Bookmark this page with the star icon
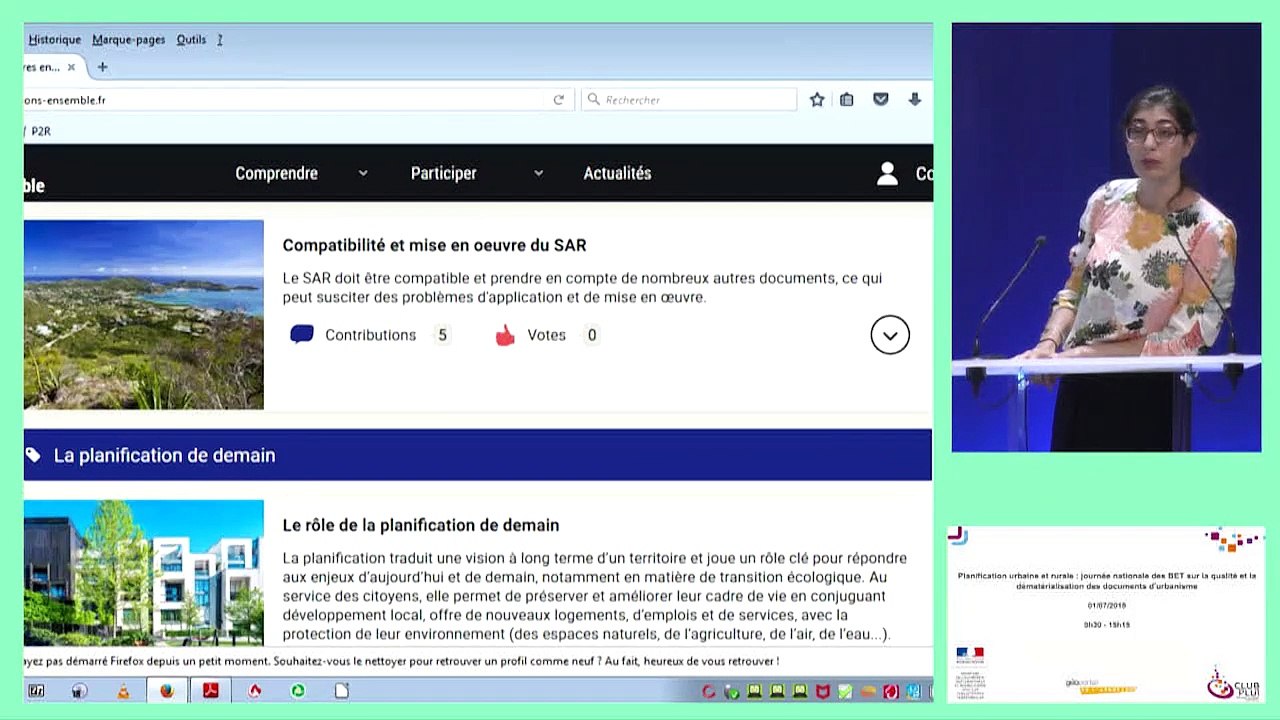Viewport: 1280px width, 720px height. click(x=817, y=100)
